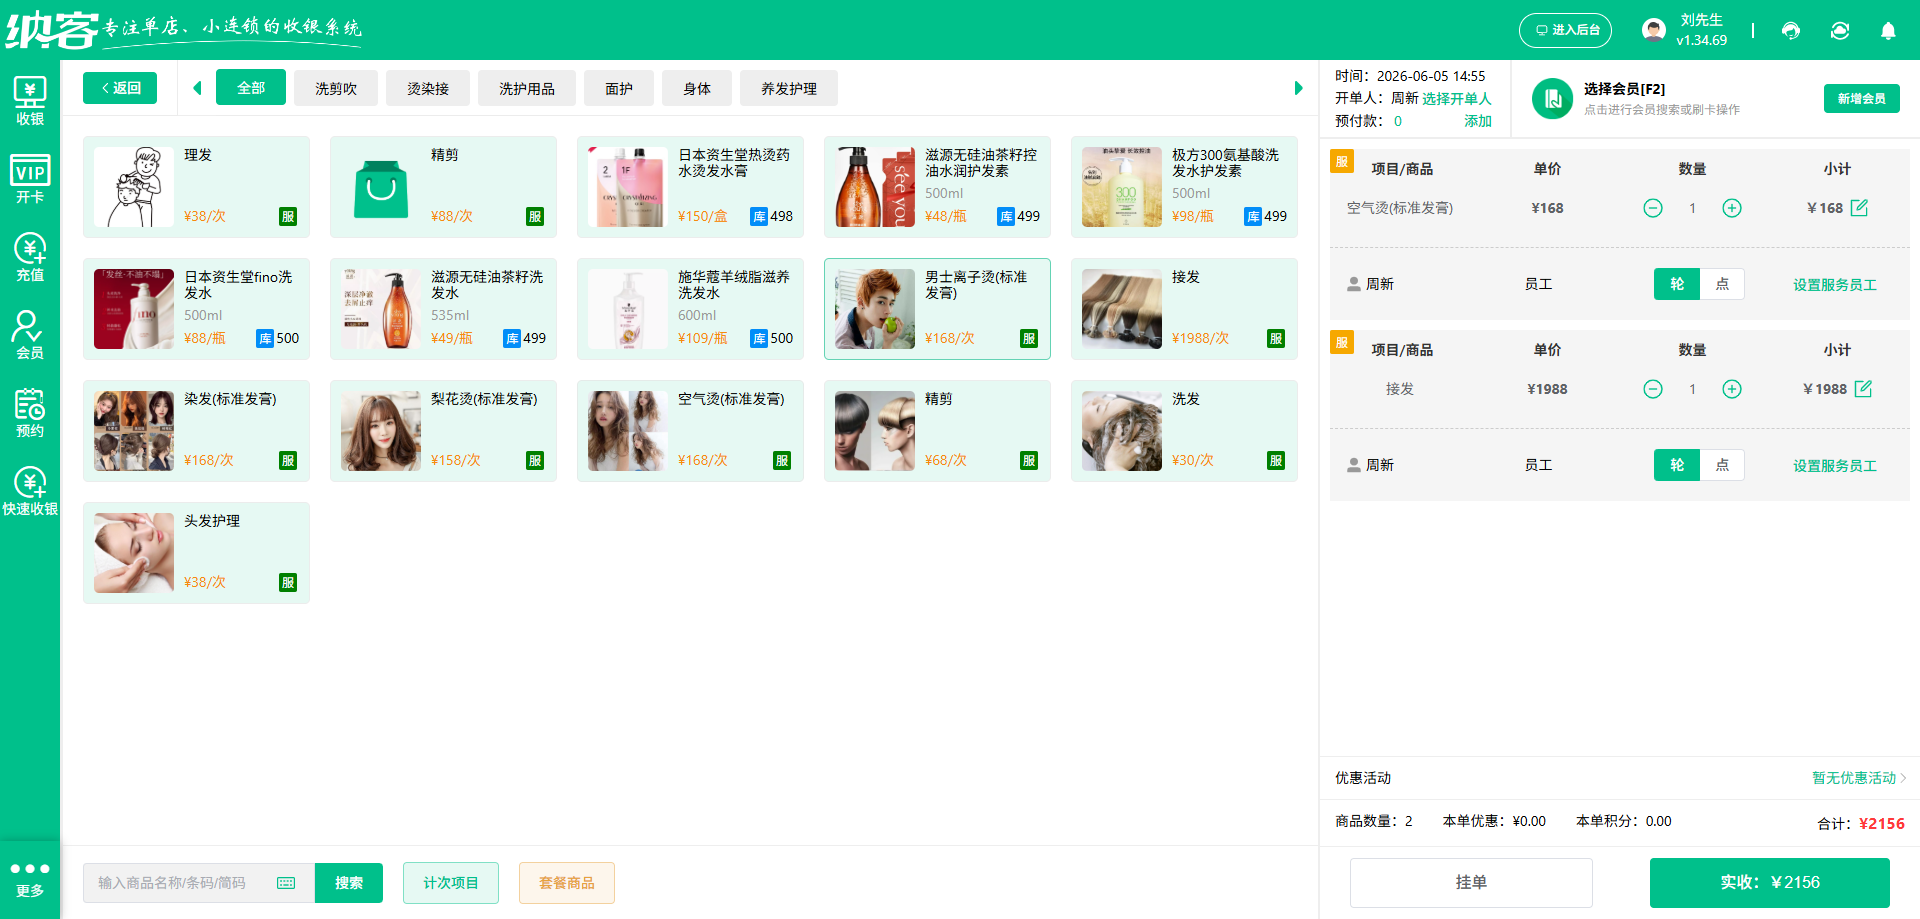Click the 进入后台 button

pyautogui.click(x=1566, y=30)
